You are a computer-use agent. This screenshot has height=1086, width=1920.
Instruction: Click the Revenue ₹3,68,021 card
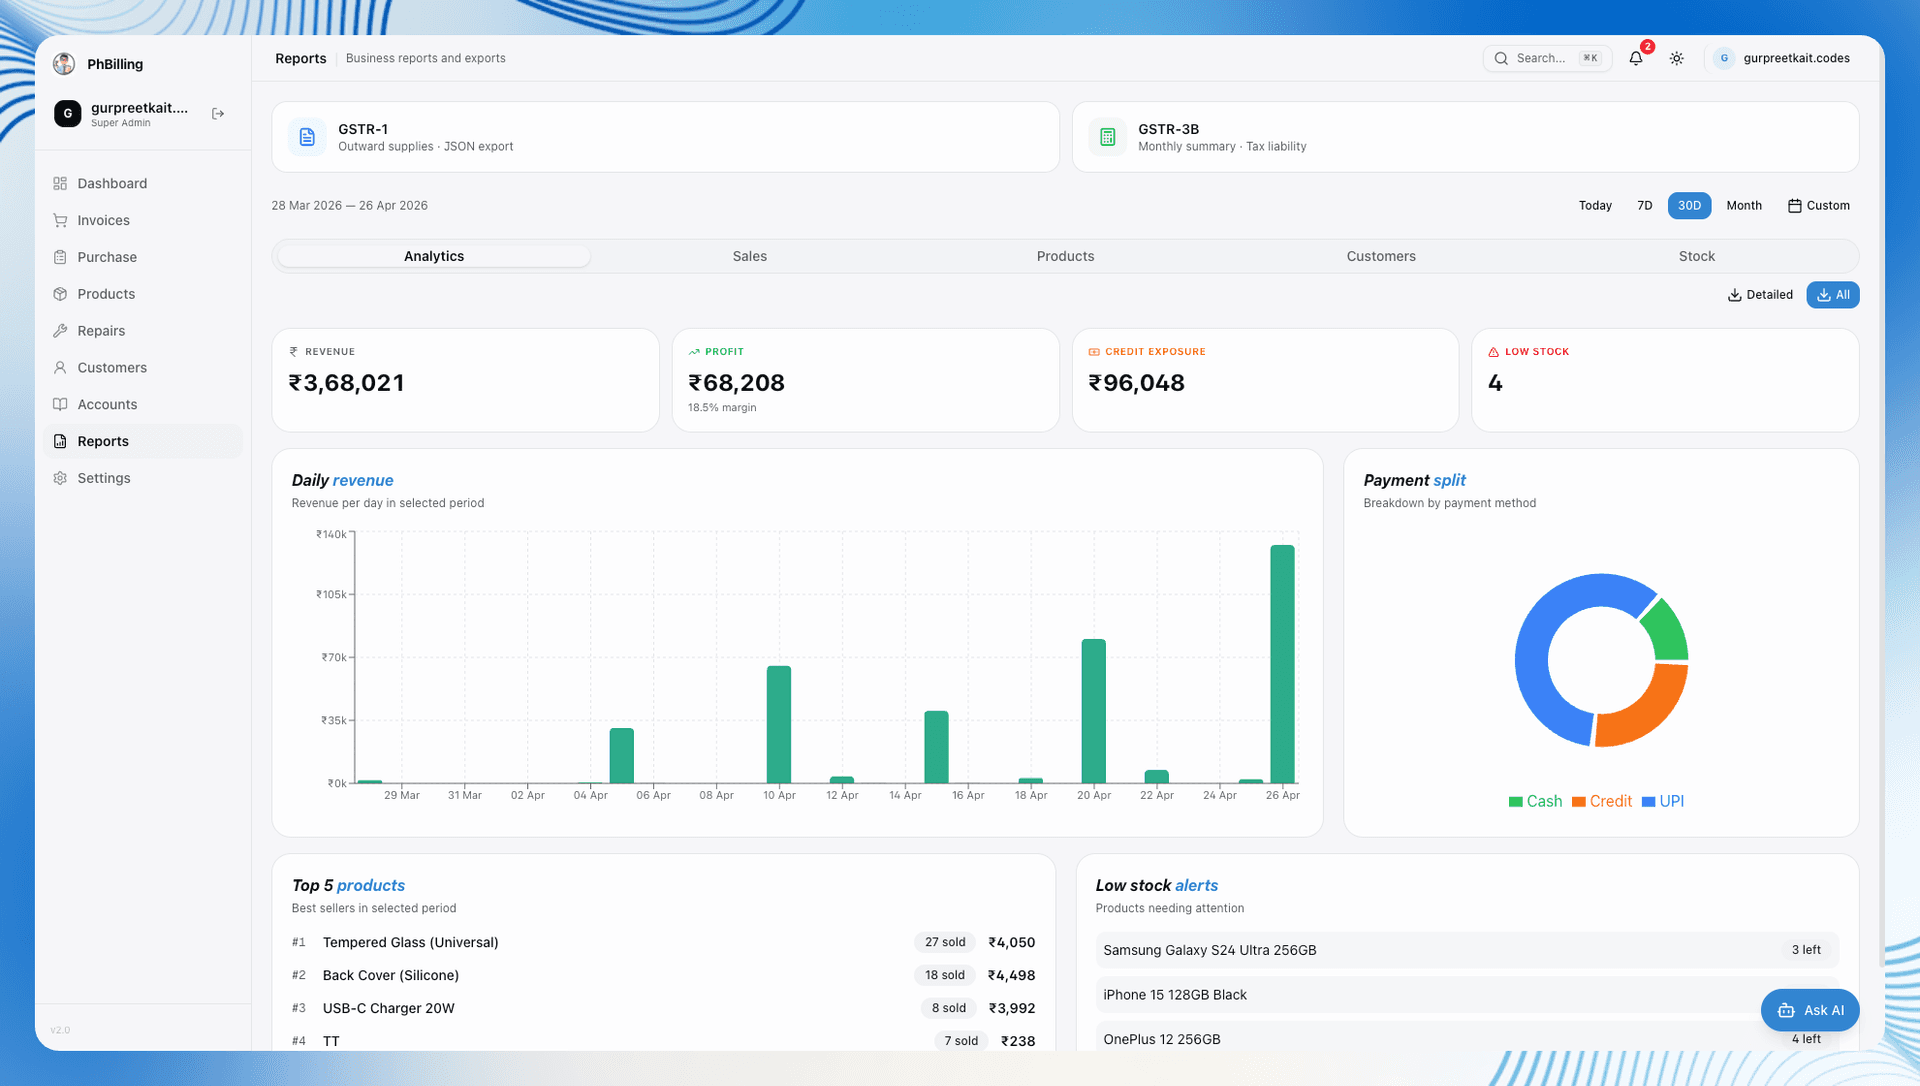point(465,380)
